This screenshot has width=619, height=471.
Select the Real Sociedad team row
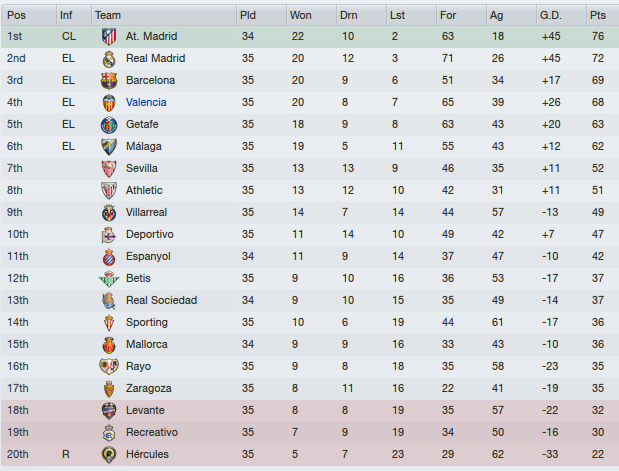point(310,300)
